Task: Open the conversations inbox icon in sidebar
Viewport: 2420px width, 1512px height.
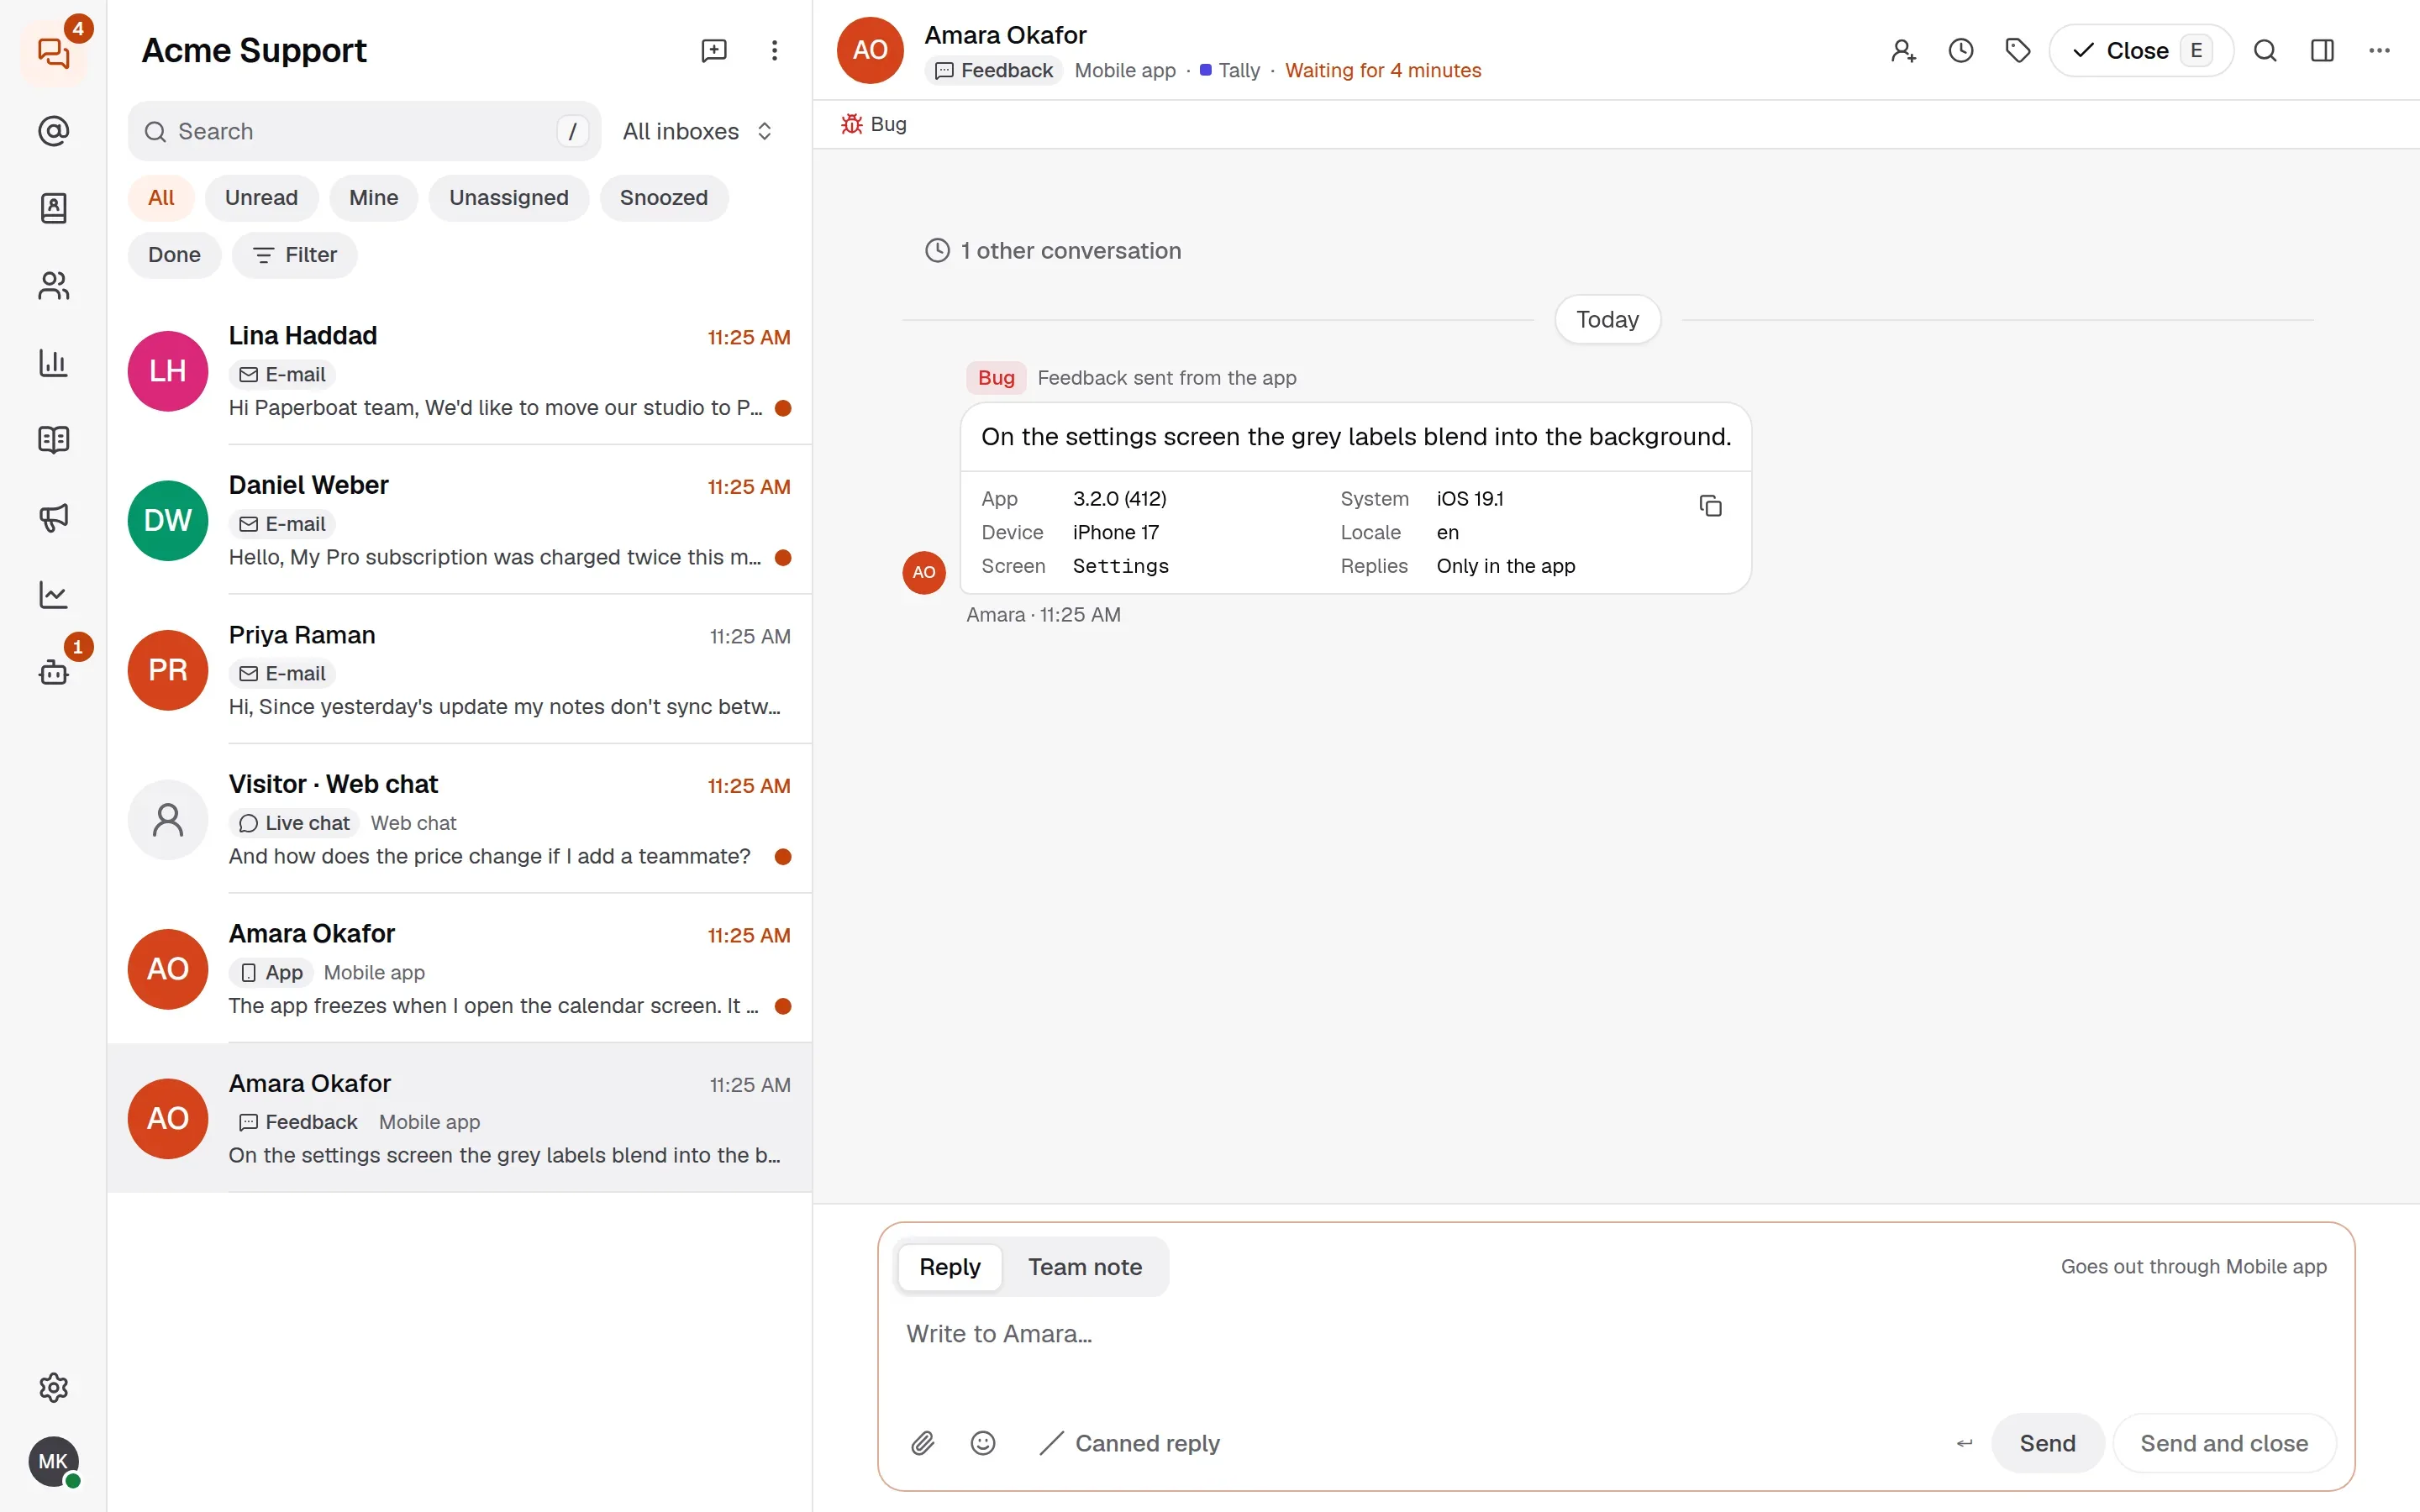Action: (x=53, y=52)
